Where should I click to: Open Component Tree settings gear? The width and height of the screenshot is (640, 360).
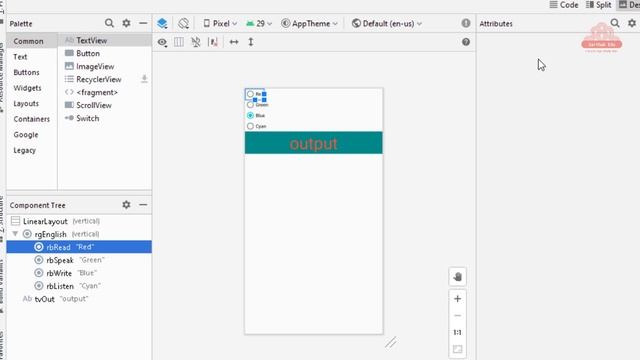click(127, 204)
